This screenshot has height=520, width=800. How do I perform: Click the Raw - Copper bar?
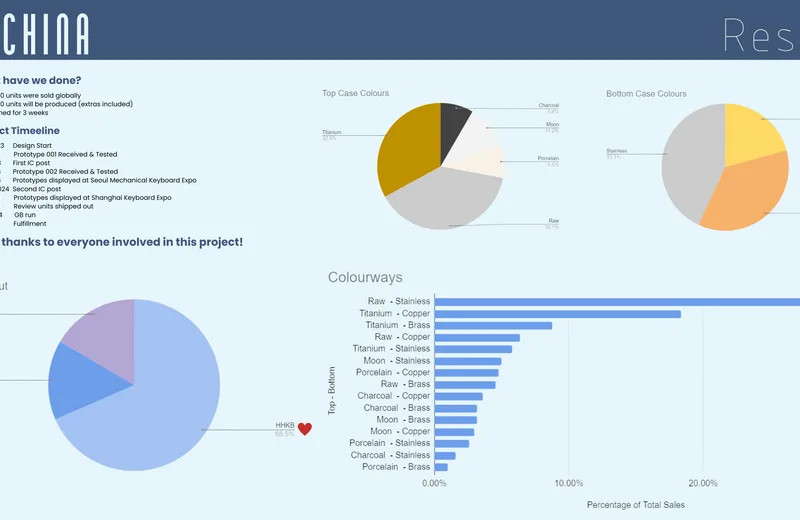pyautogui.click(x=477, y=337)
